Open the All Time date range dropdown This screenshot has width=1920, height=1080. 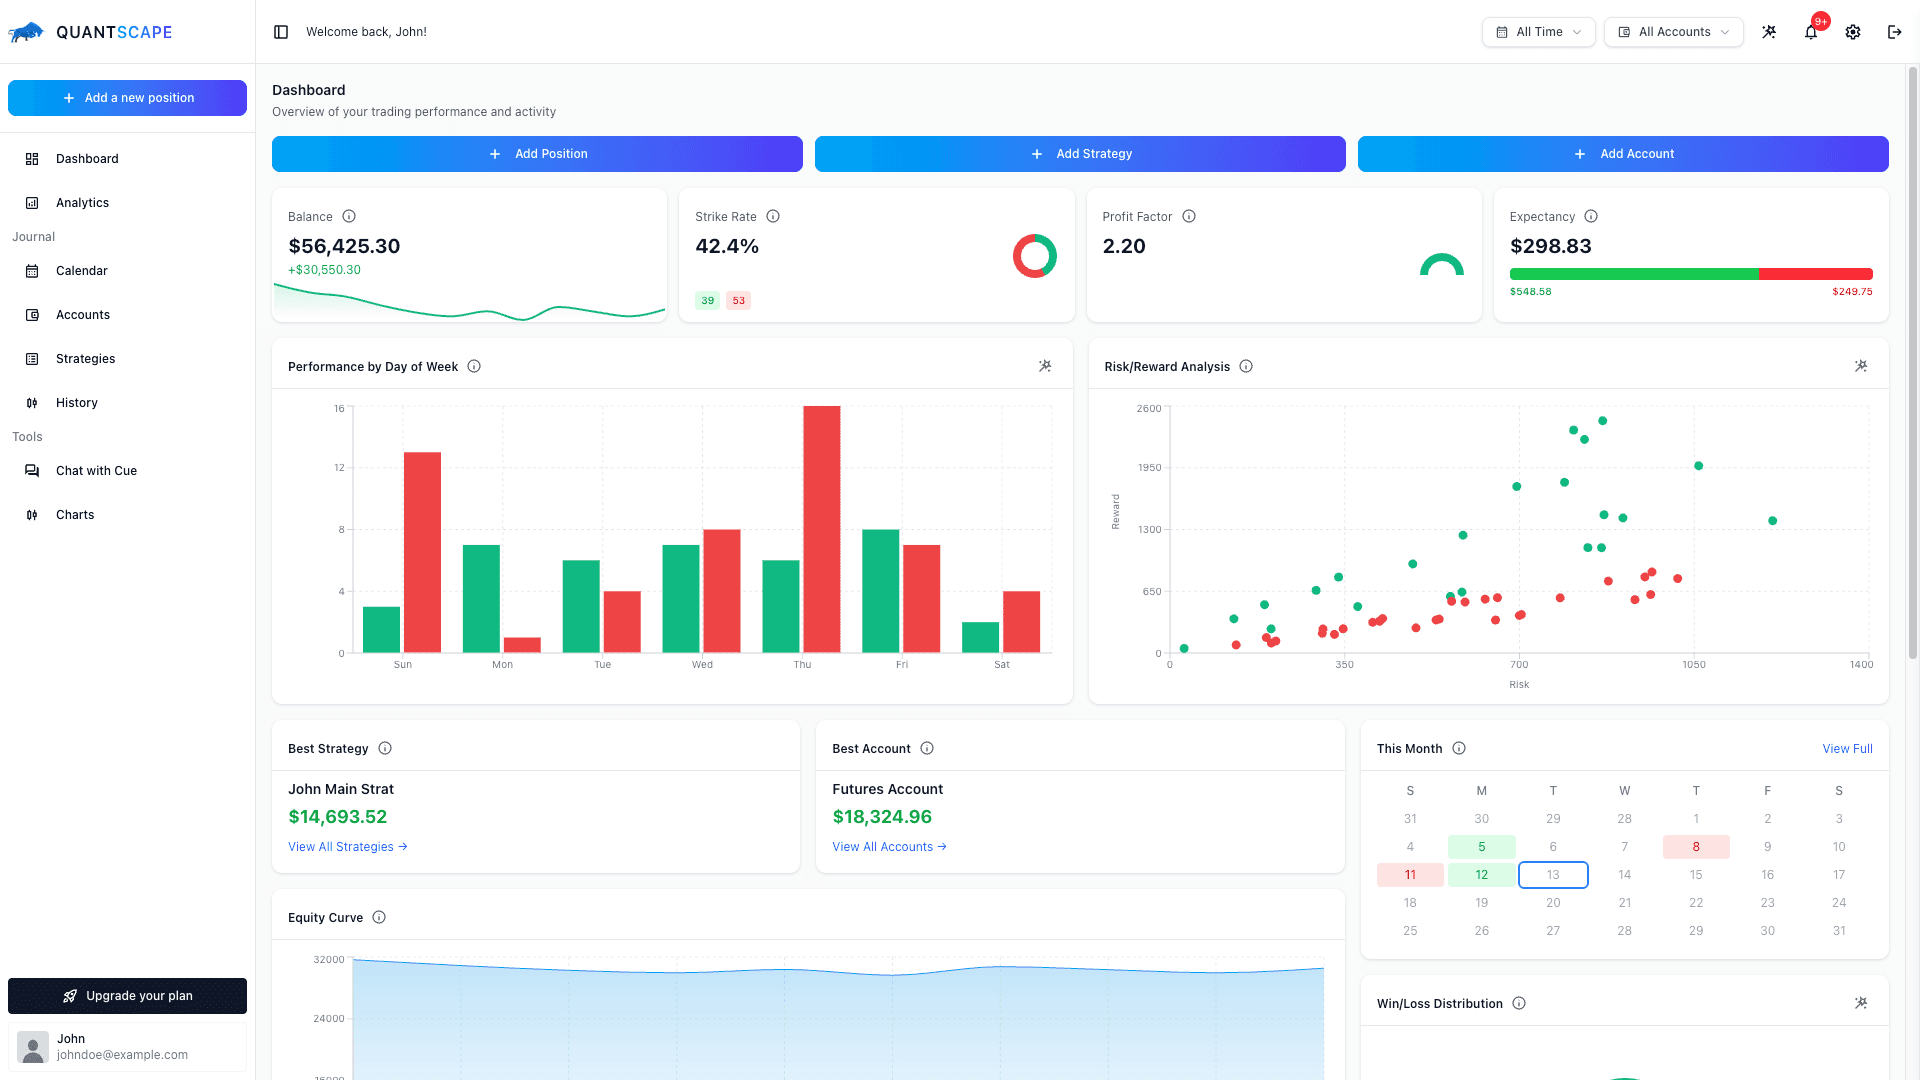[x=1538, y=31]
